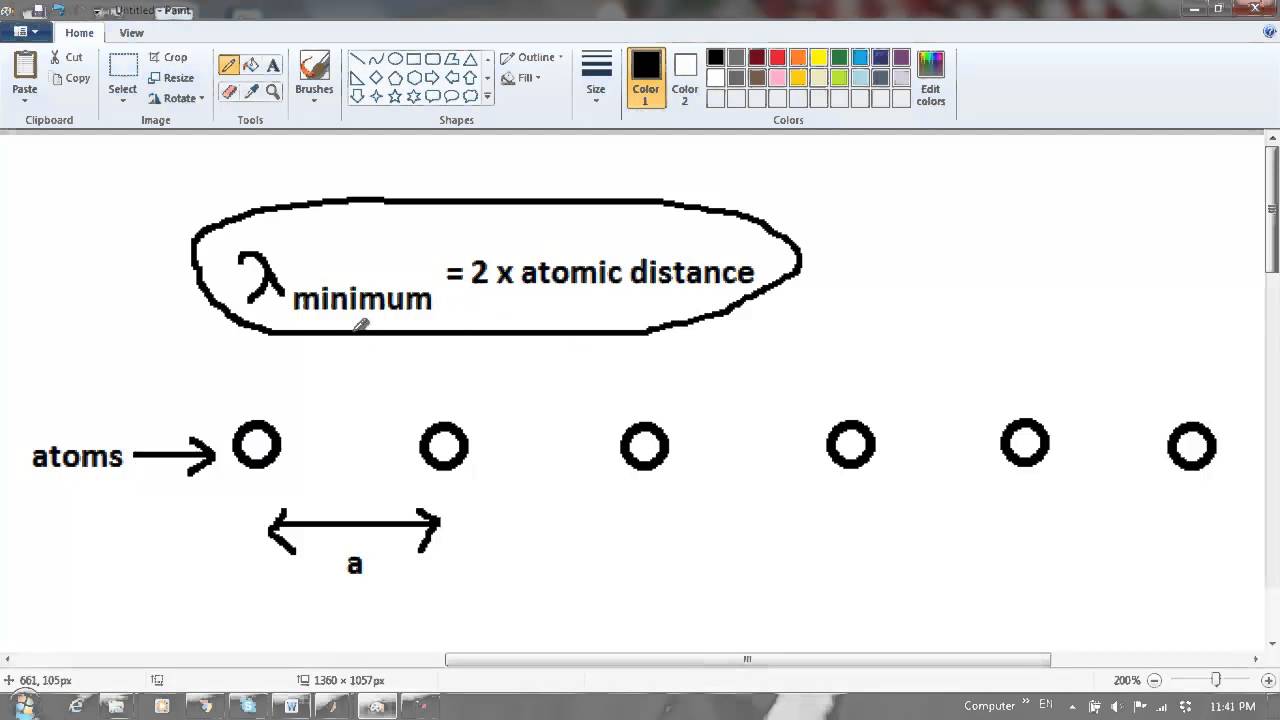Image resolution: width=1280 pixels, height=720 pixels.
Task: Select the Text tool
Action: (273, 66)
